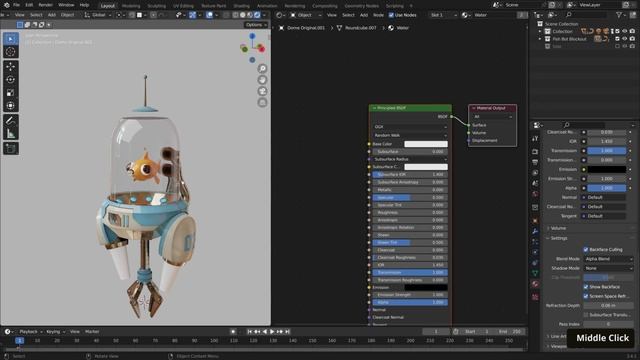Open the Material properties tab
Viewport: 640px width, 360px height.
tap(535, 284)
